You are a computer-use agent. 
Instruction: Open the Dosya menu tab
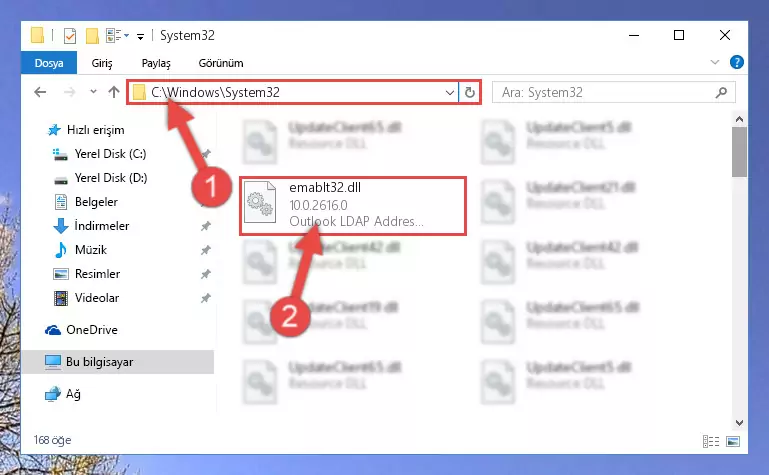coord(49,63)
